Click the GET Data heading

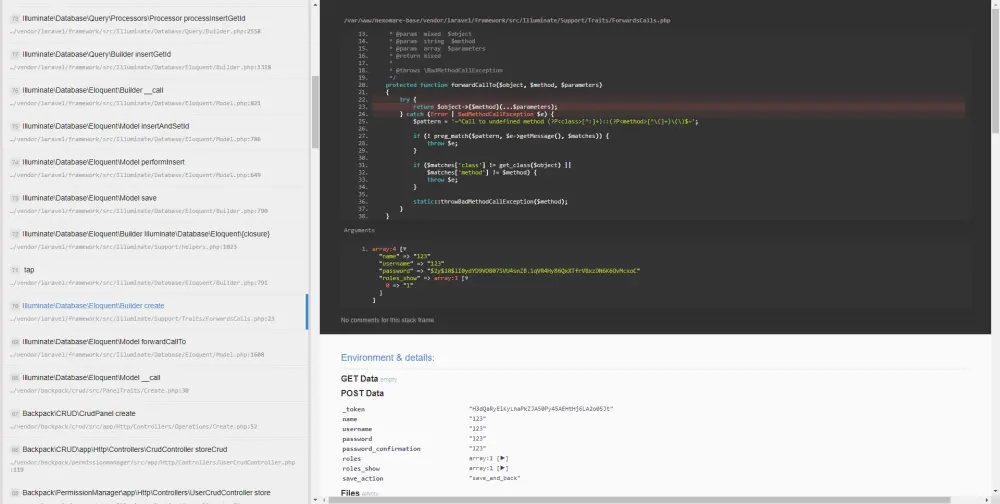click(359, 379)
